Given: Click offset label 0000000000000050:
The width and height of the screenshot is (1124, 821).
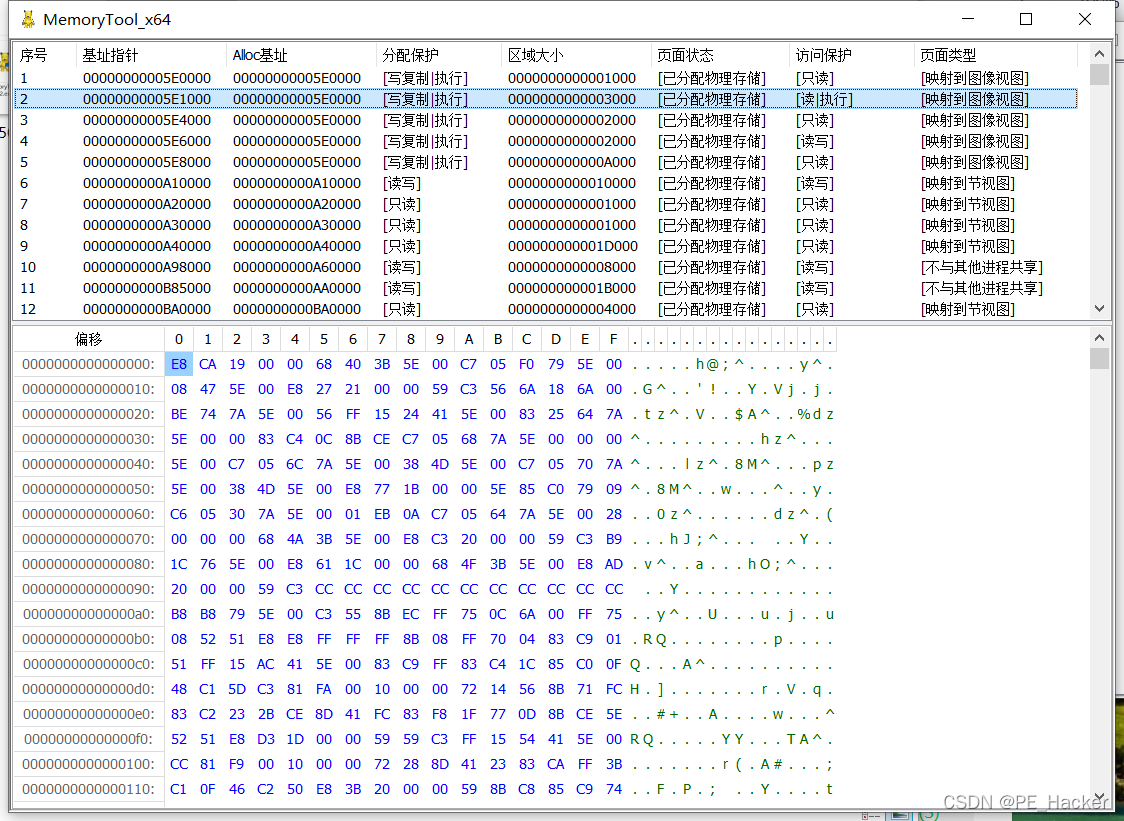Looking at the screenshot, I should coord(88,489).
